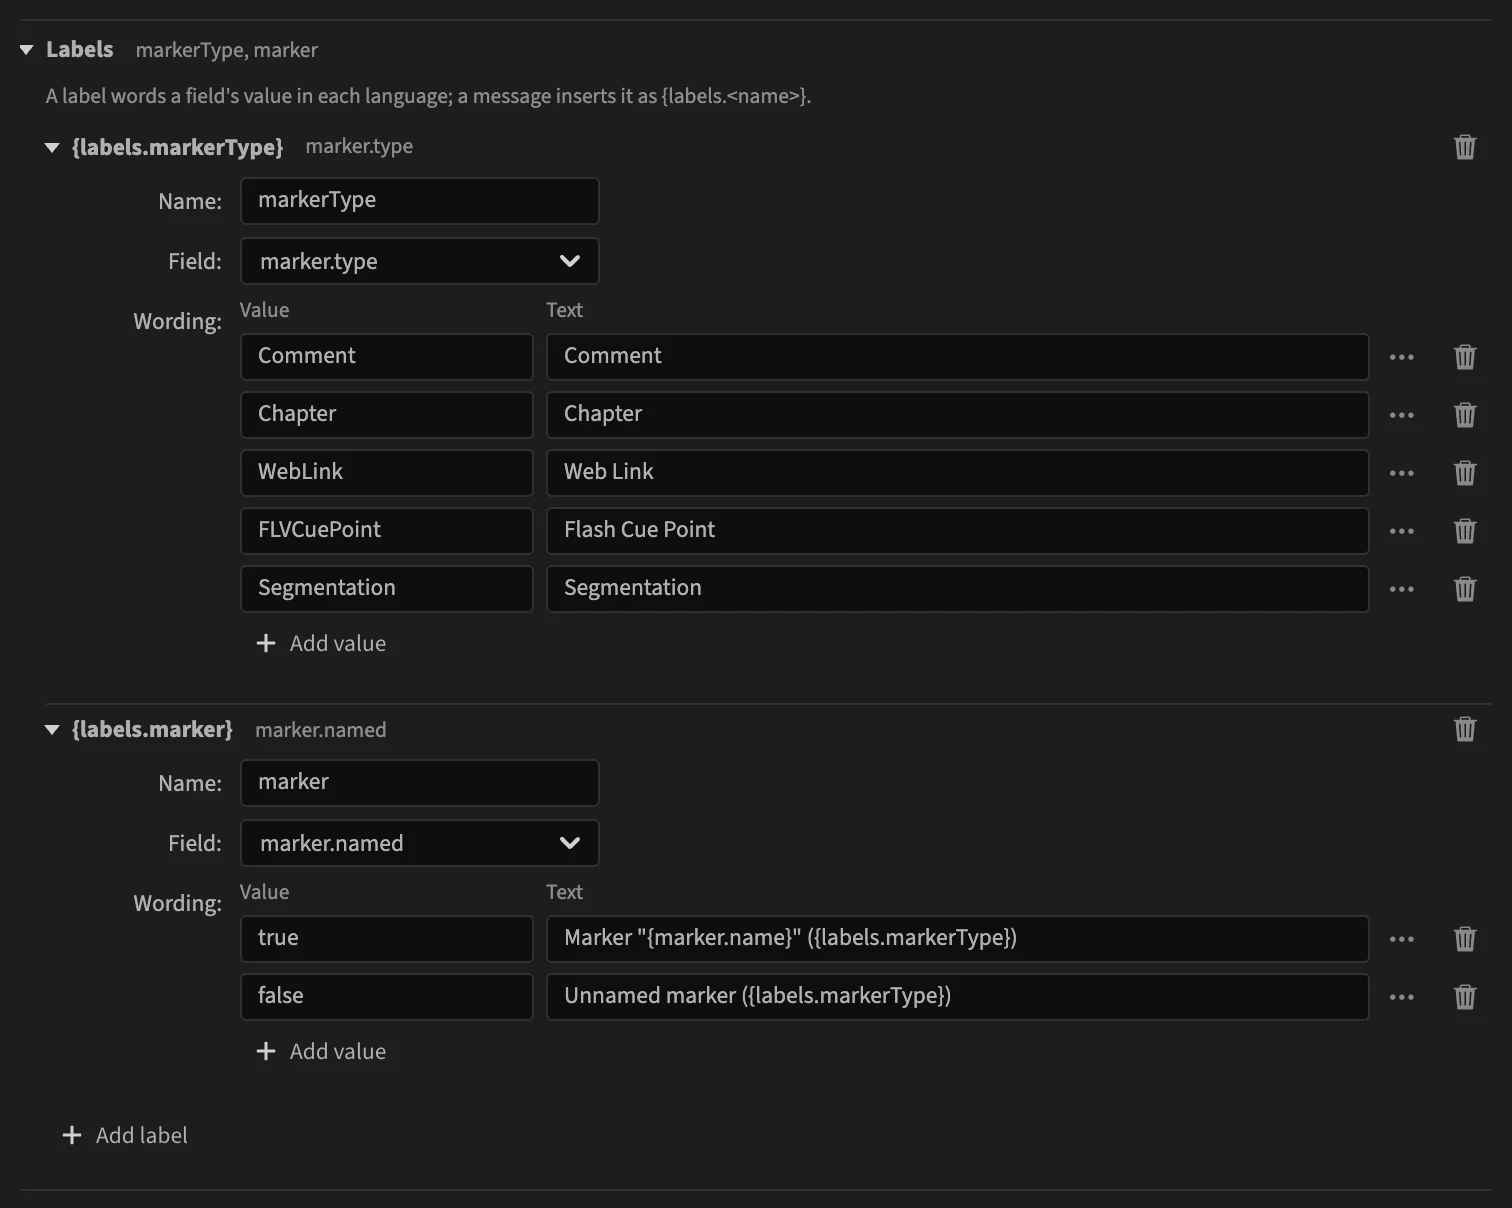Edit the Unnamed marker text field
The image size is (1512, 1208).
coord(958,997)
